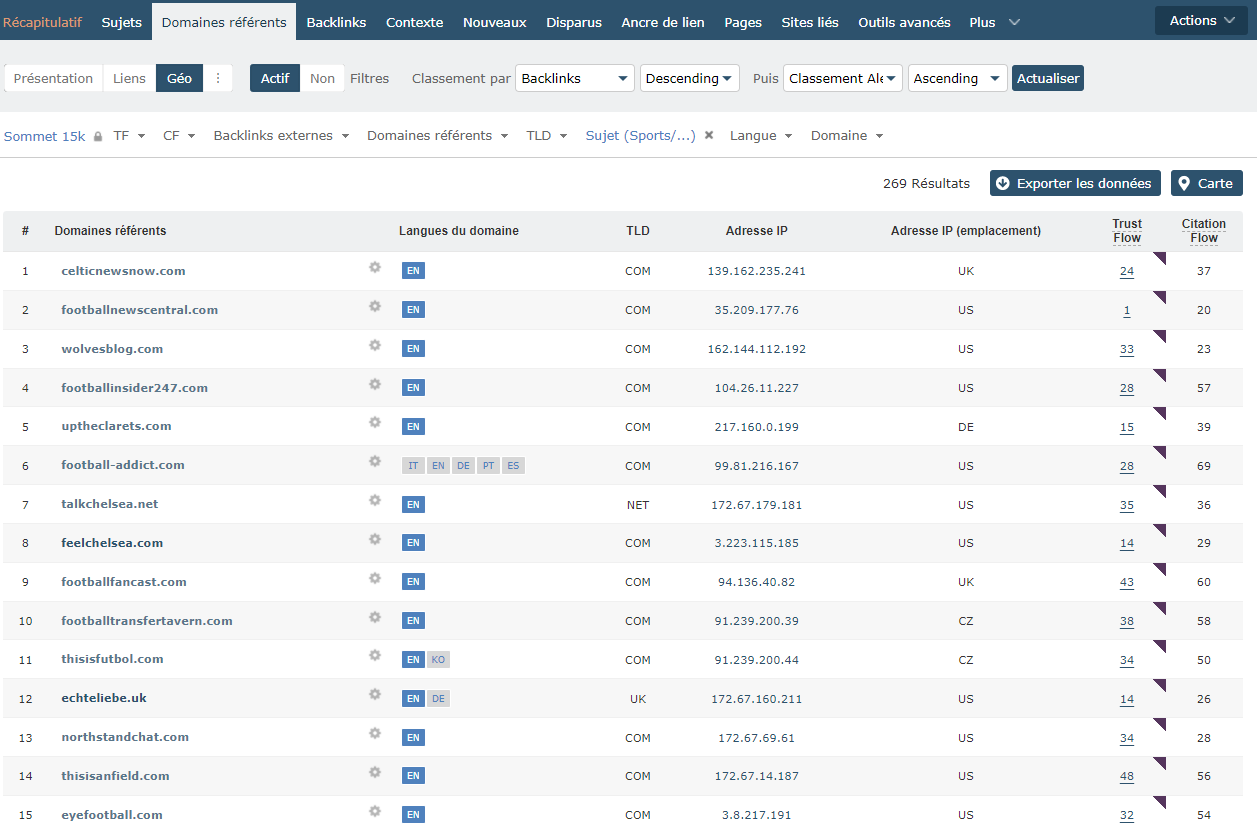This screenshot has width=1257, height=828.
Task: Open the secondary sort Classement dropdown
Action: tap(843, 78)
